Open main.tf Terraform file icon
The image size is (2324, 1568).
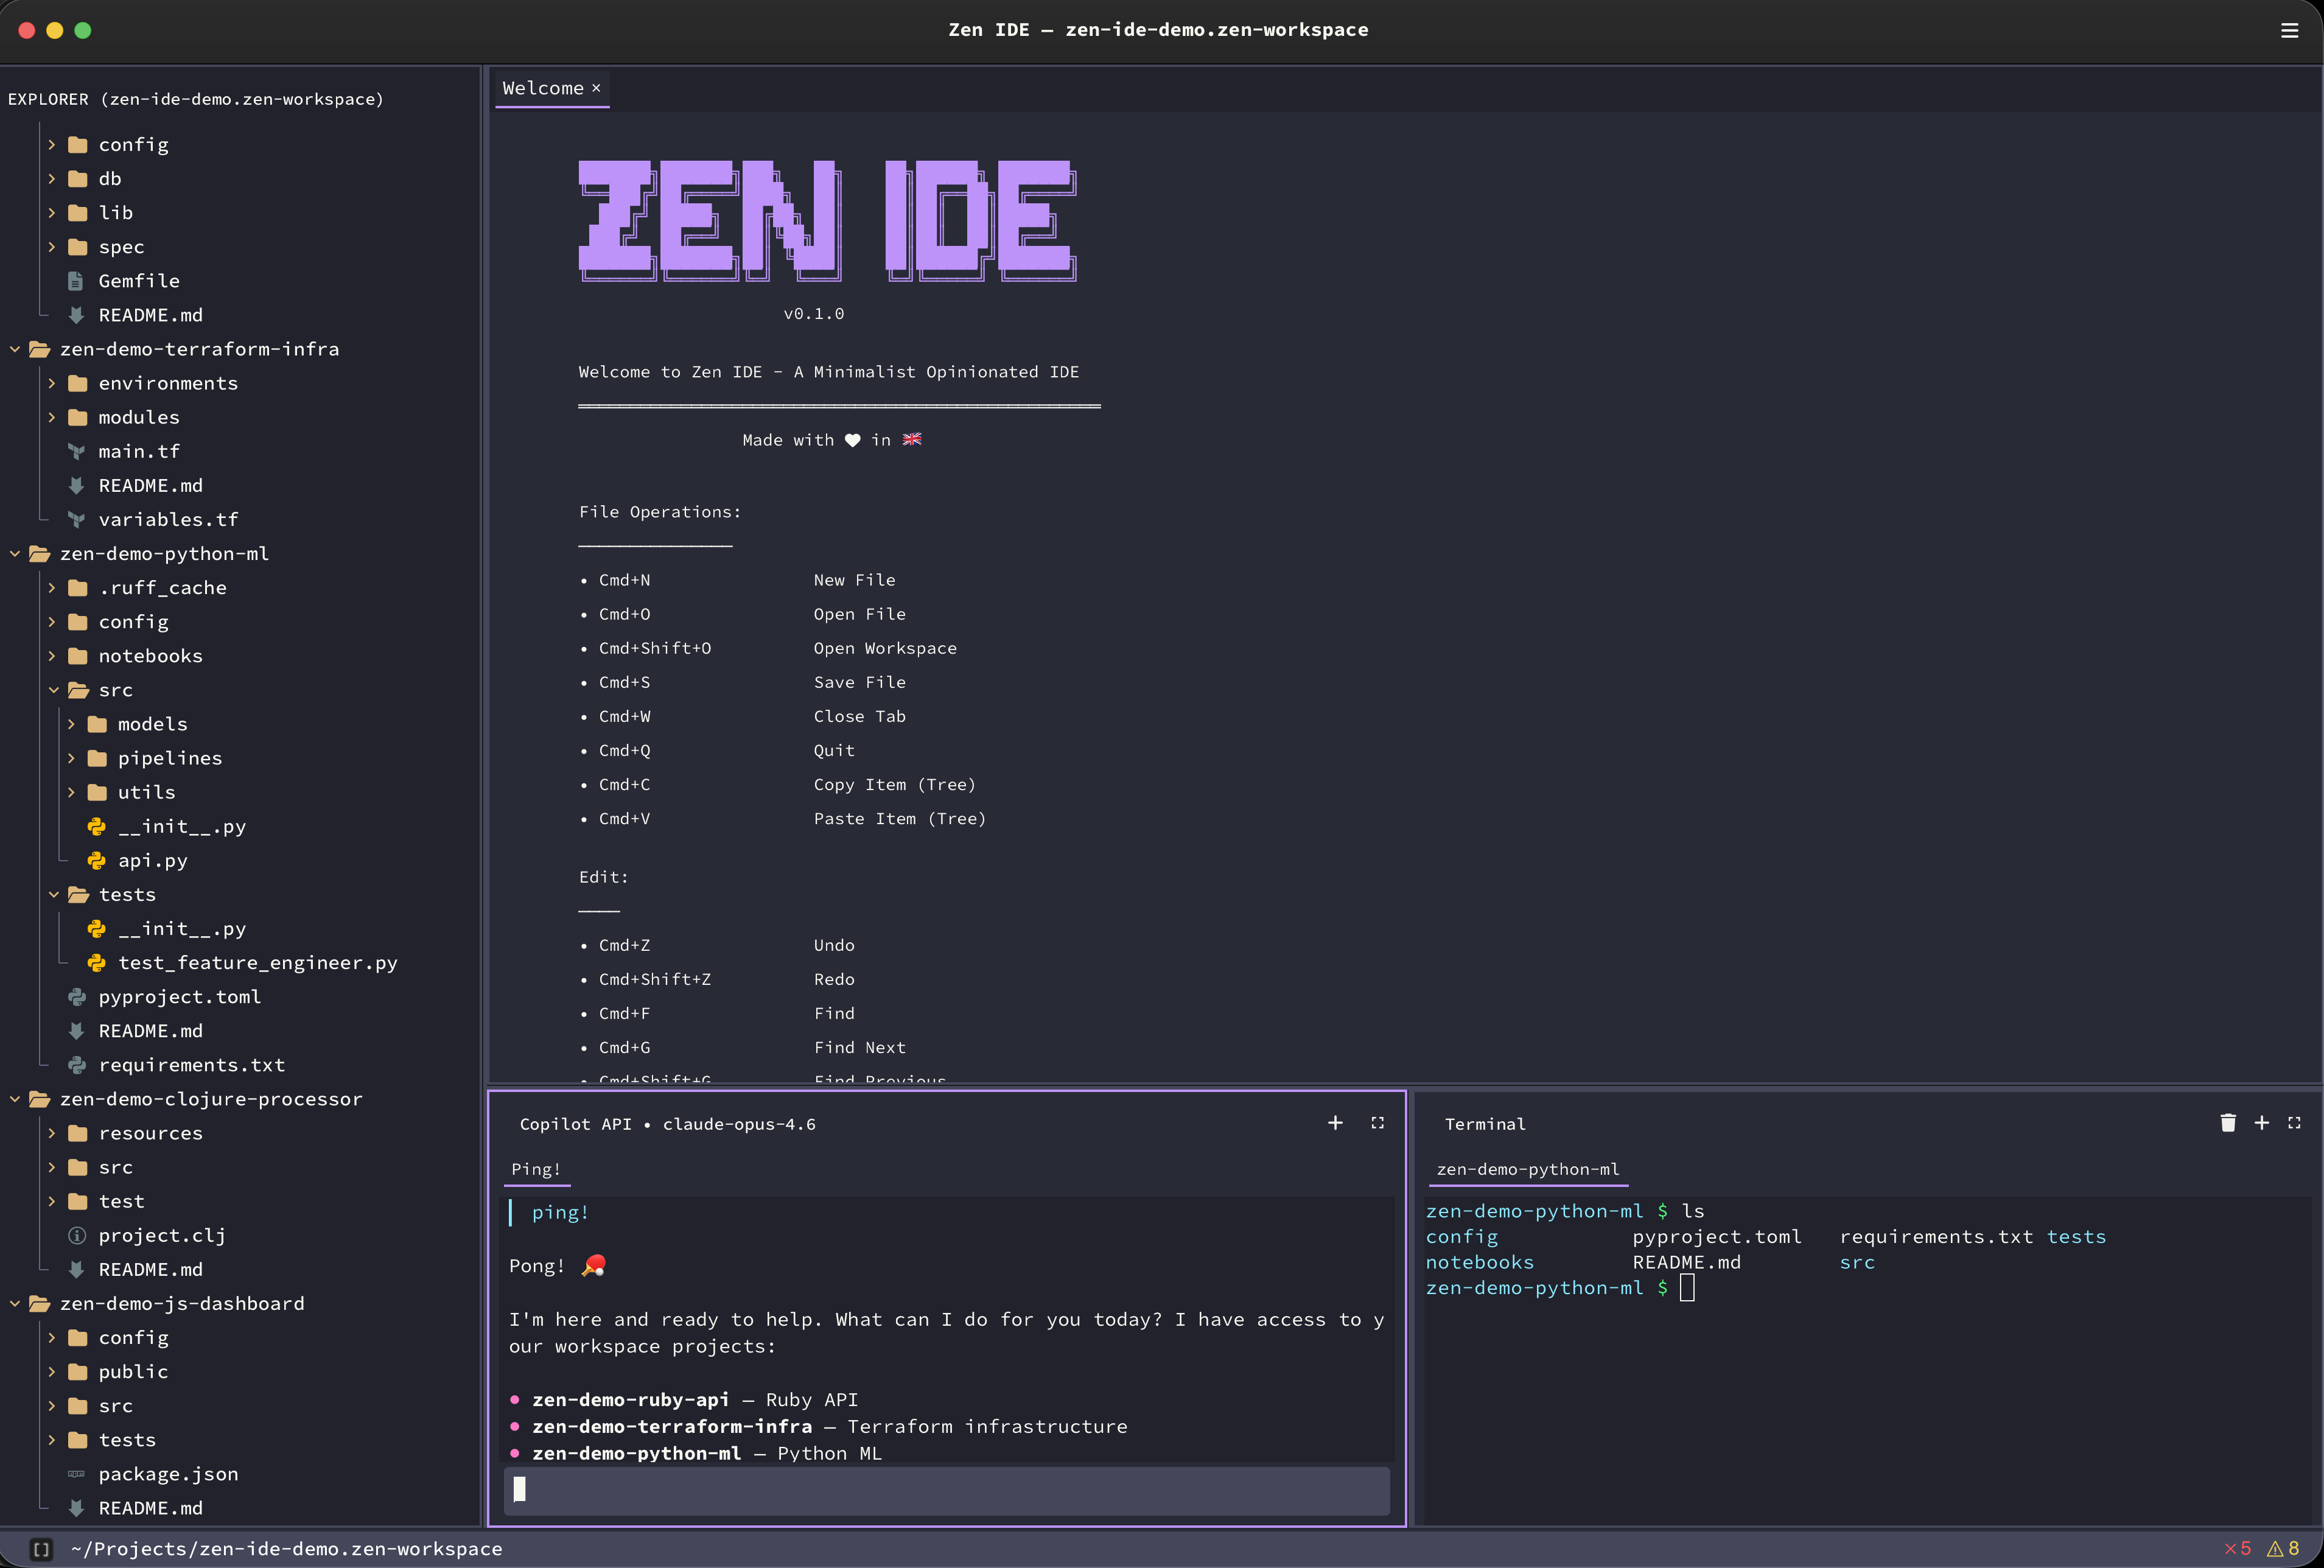[x=76, y=451]
